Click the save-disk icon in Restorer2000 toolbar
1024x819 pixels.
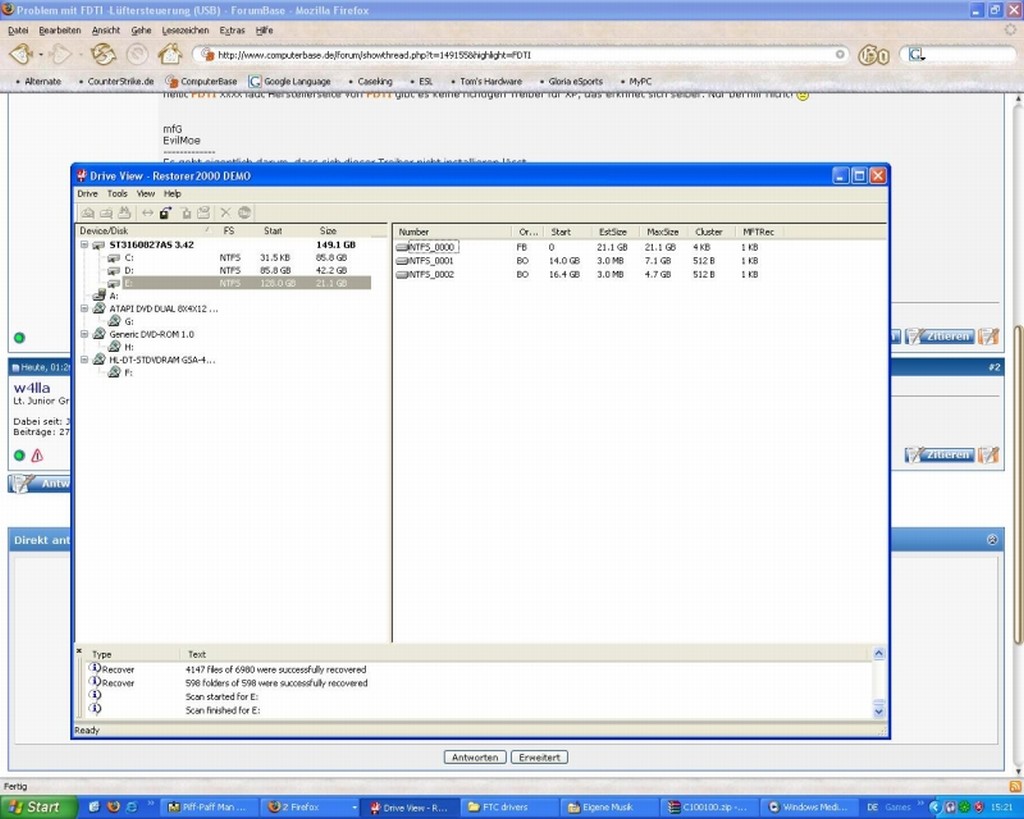click(x=204, y=213)
